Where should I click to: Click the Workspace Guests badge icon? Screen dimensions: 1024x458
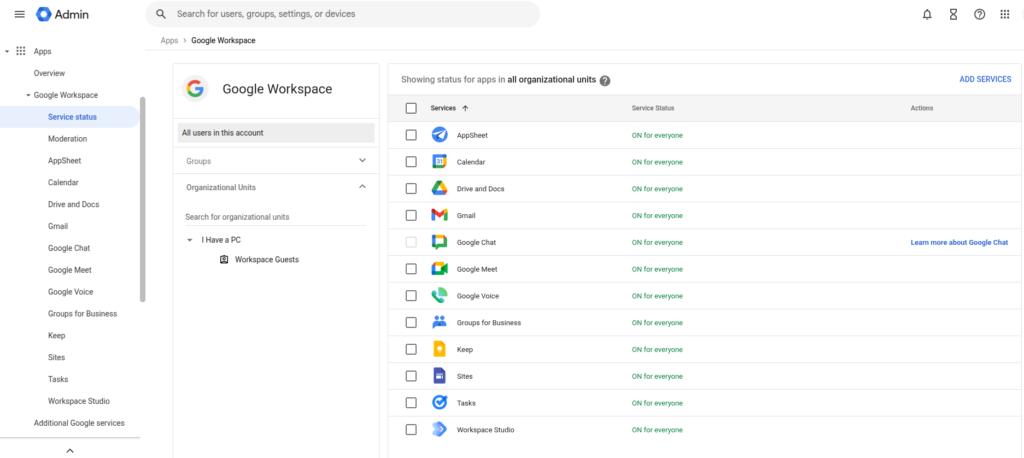[224, 259]
